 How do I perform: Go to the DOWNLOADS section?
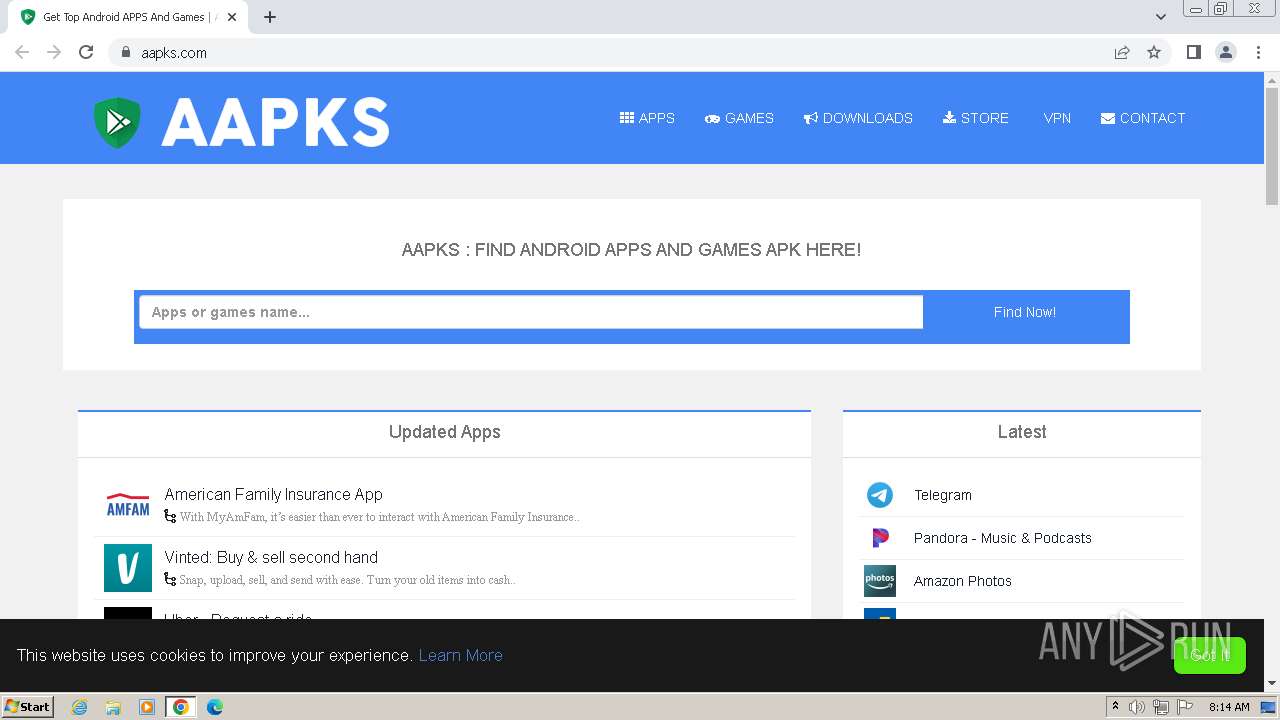(x=858, y=118)
